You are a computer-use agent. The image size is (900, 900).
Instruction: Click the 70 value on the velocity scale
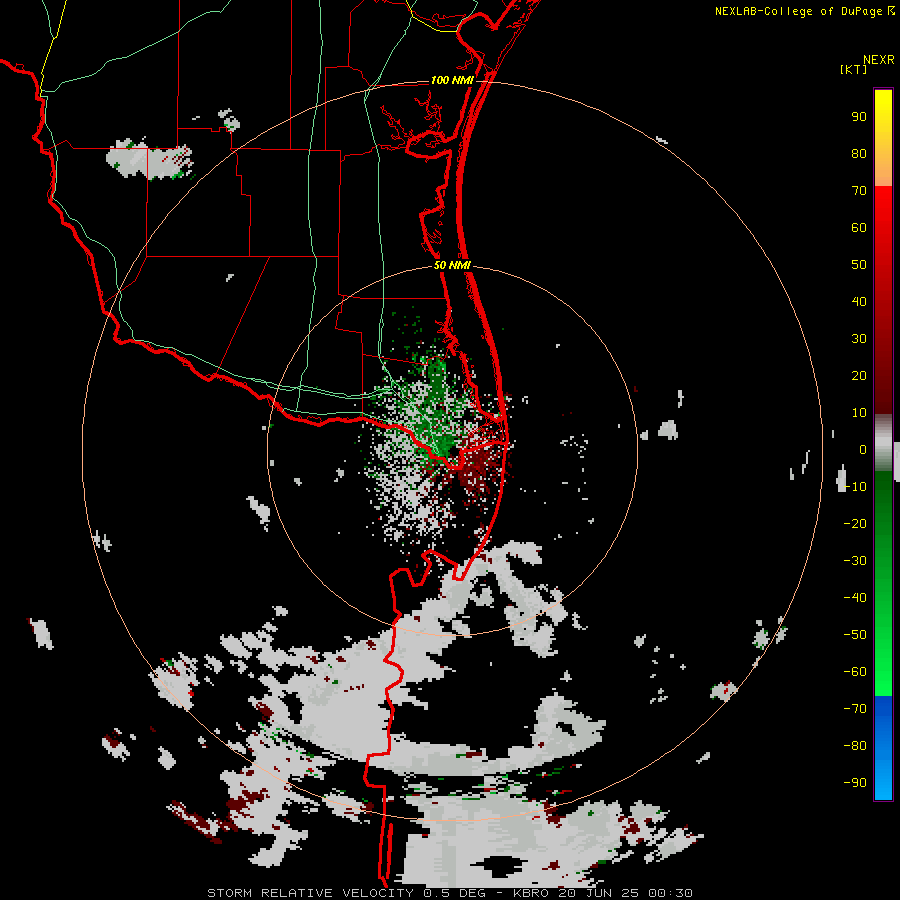click(859, 191)
